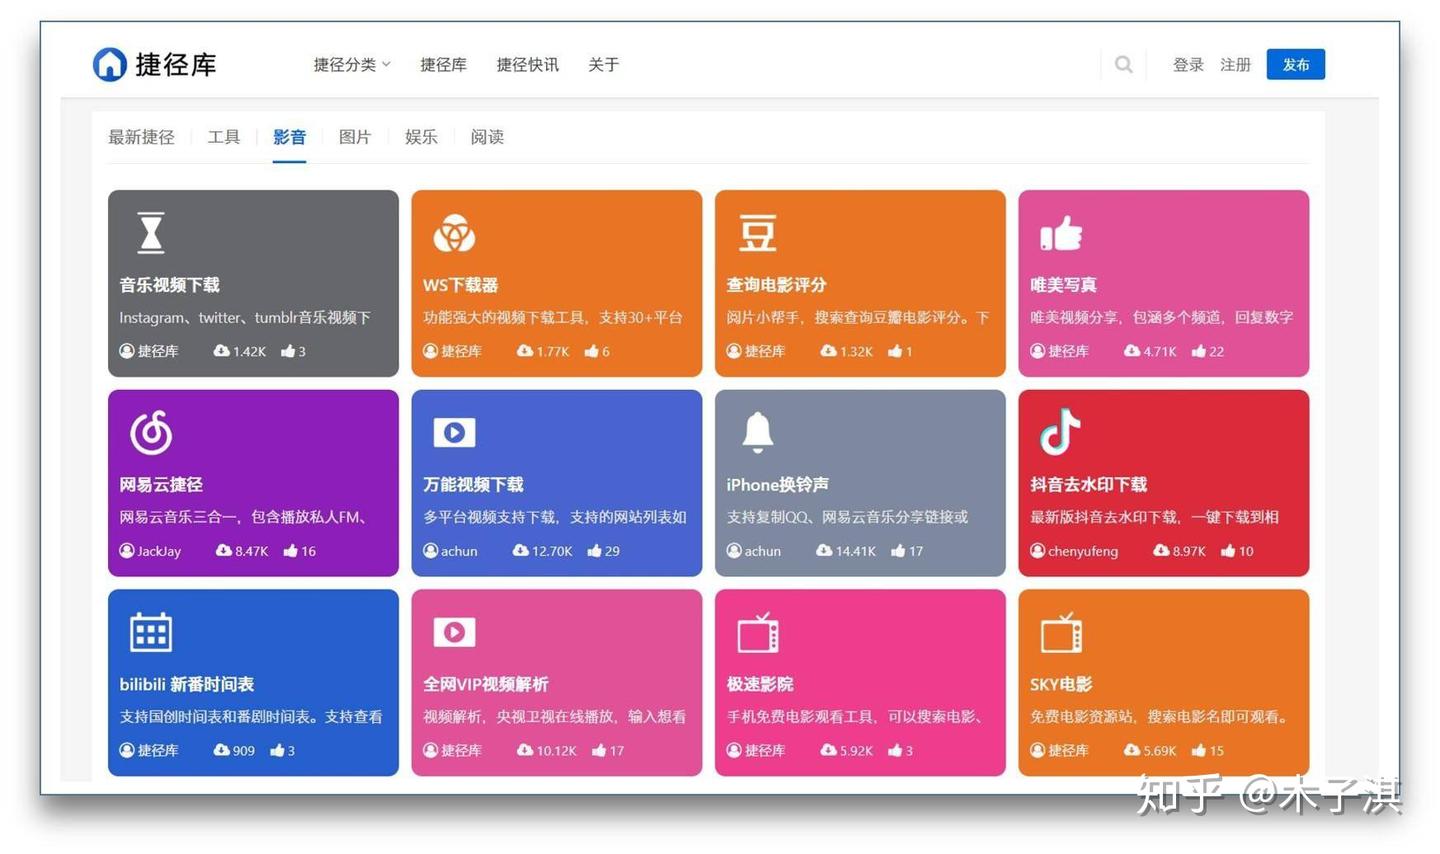Viewport: 1440px width, 854px height.
Task: Click JackJay author avatar icon
Action: coord(127,551)
